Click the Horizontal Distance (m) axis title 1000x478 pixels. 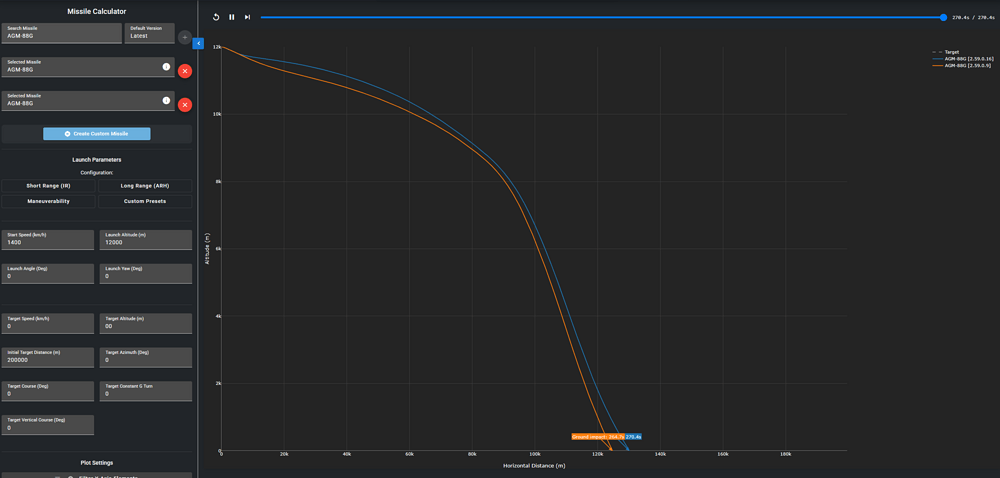pos(534,466)
